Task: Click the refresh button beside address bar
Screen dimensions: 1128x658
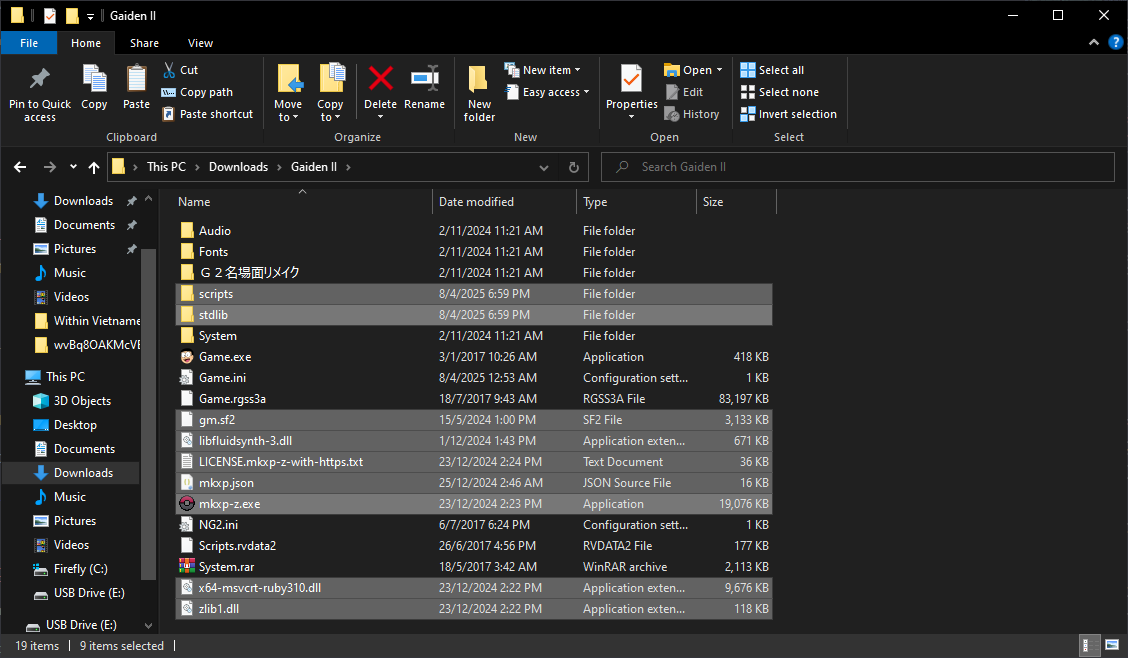Action: click(x=574, y=167)
